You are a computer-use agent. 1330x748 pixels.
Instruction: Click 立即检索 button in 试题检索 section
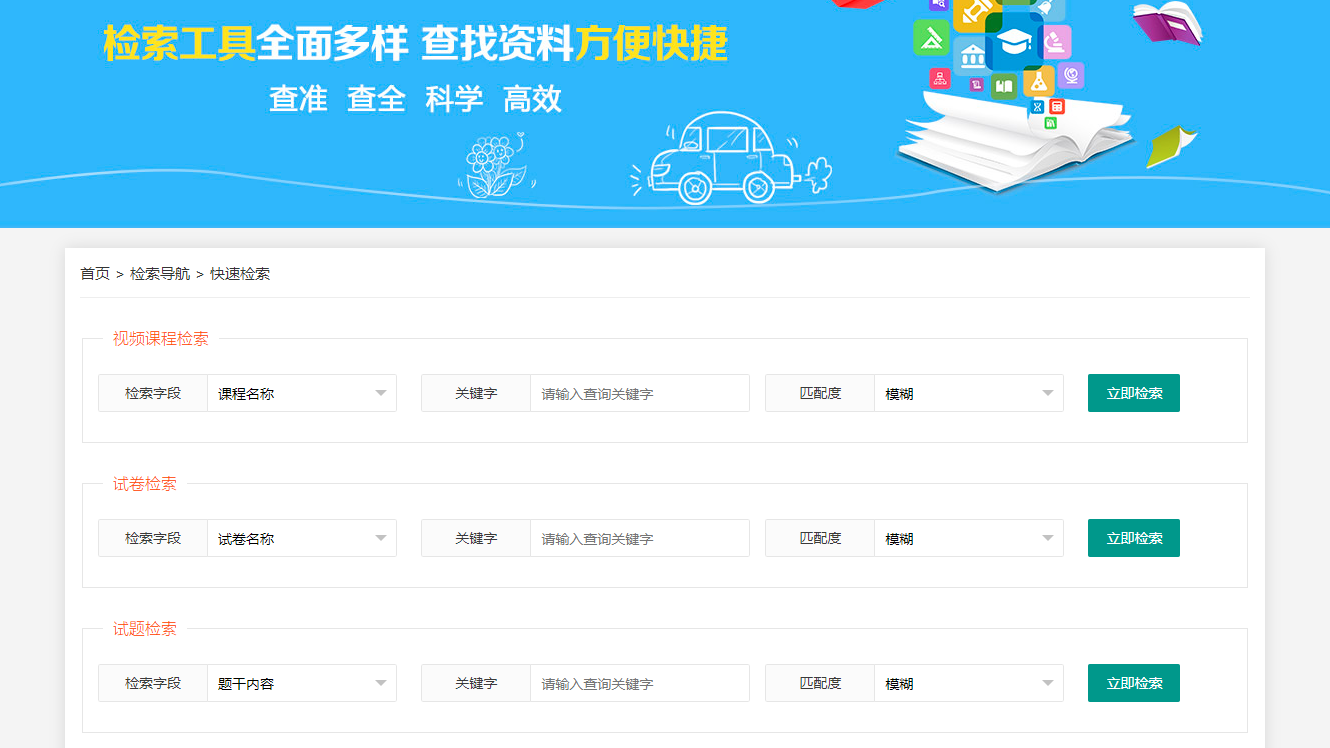1133,683
